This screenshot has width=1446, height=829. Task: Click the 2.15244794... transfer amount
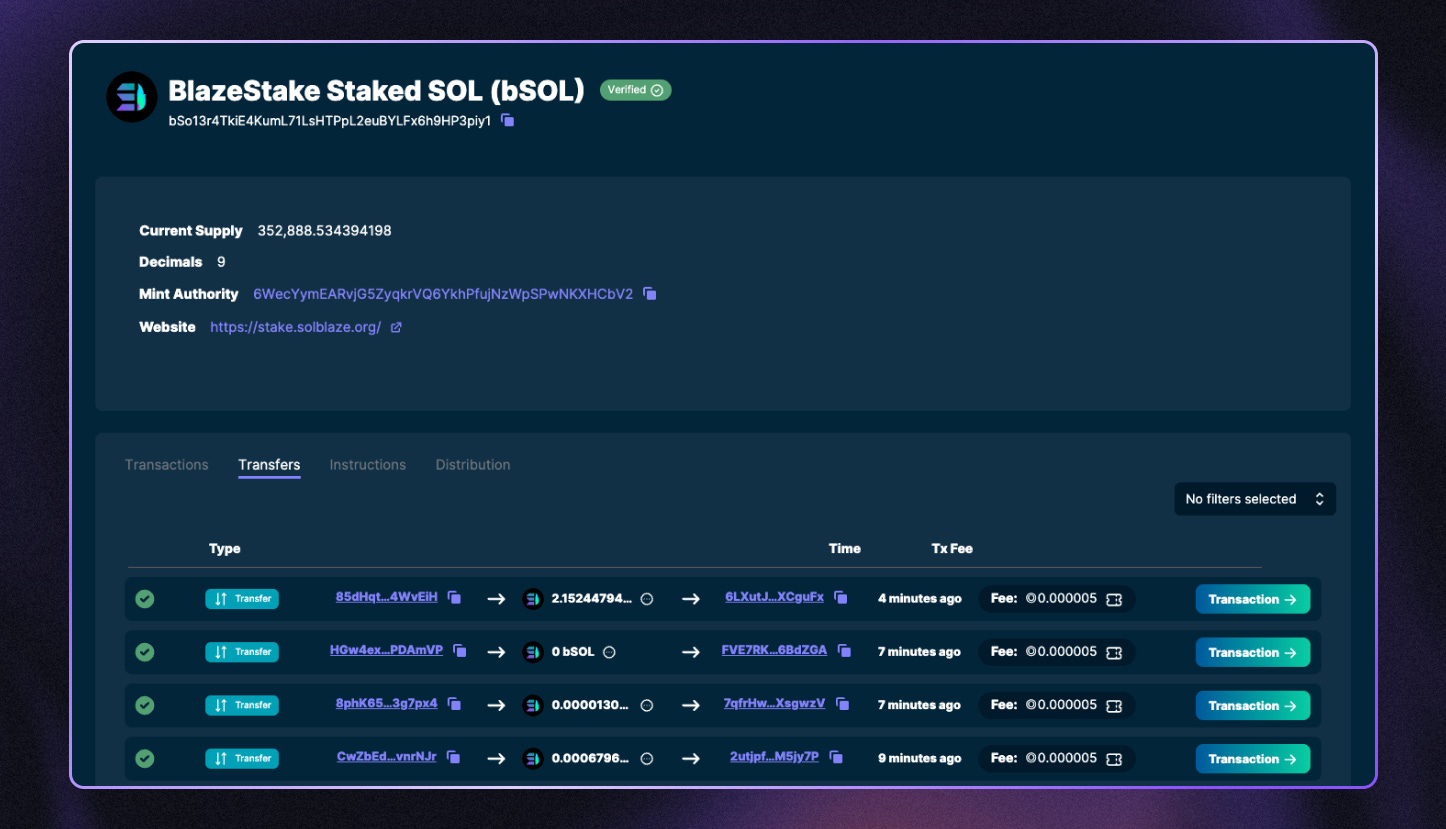pyautogui.click(x=592, y=599)
